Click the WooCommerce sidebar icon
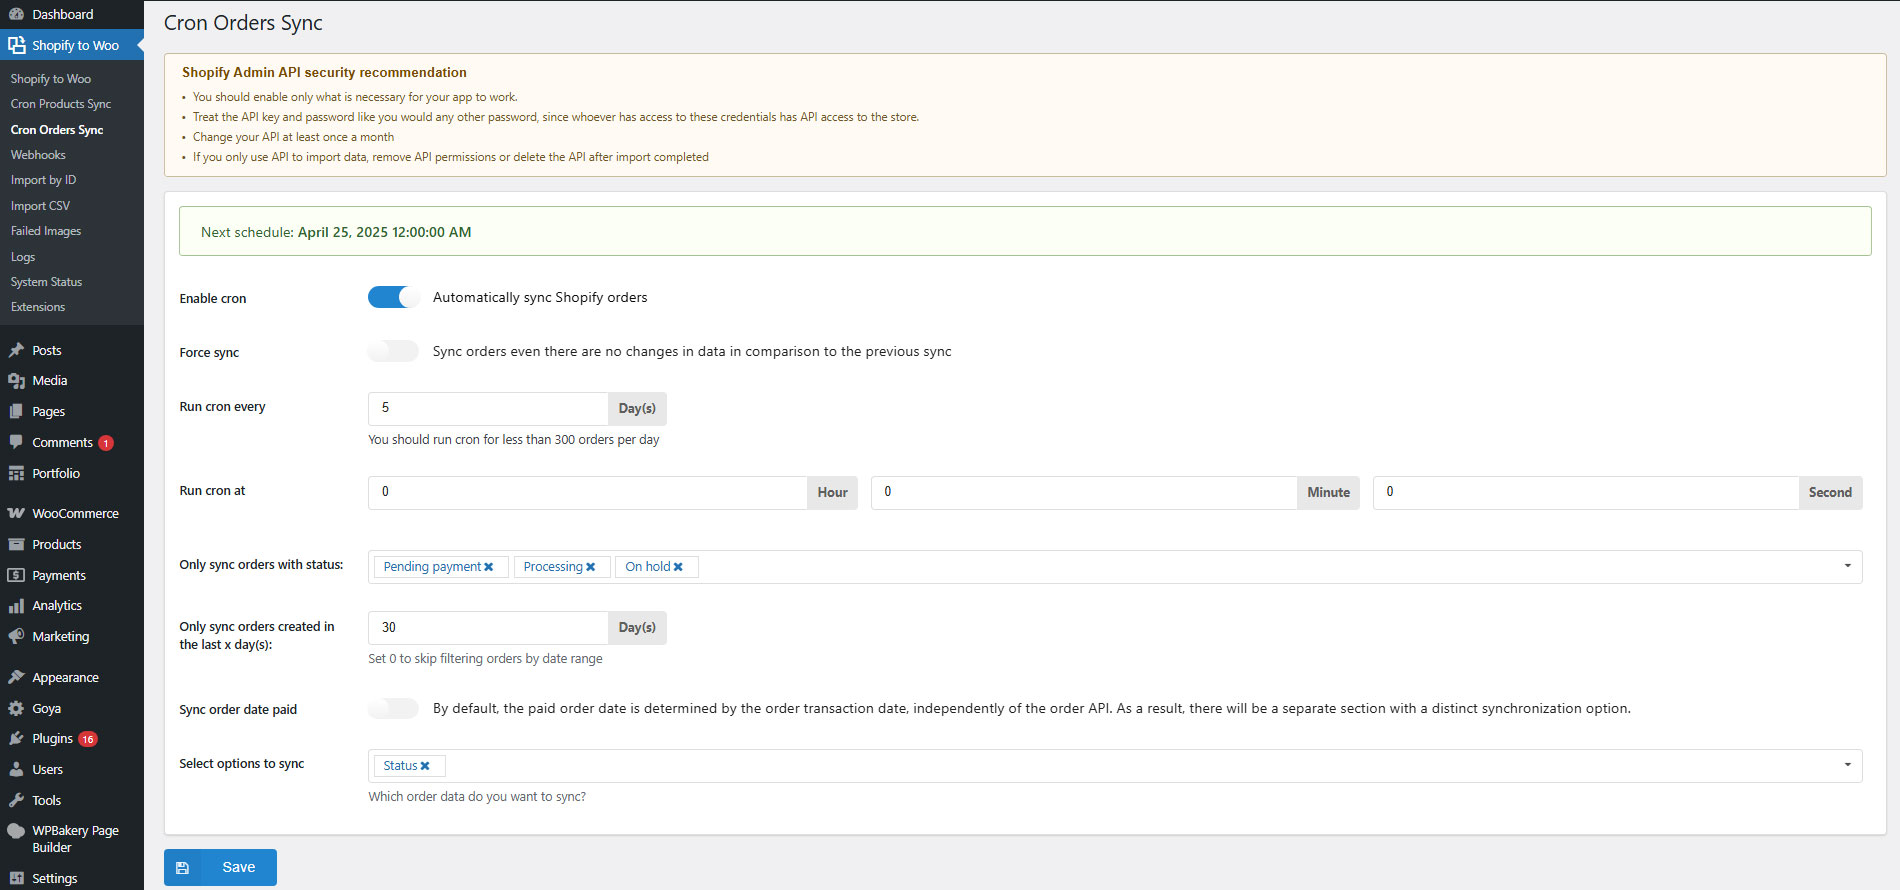 (16, 513)
